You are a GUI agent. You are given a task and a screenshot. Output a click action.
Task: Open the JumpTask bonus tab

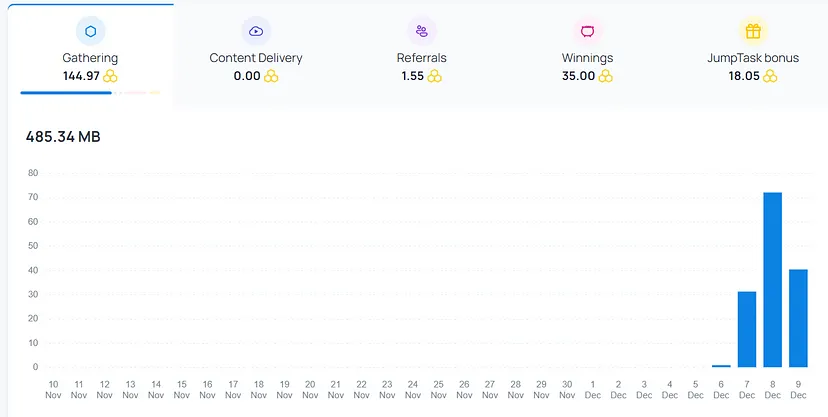[x=753, y=53]
